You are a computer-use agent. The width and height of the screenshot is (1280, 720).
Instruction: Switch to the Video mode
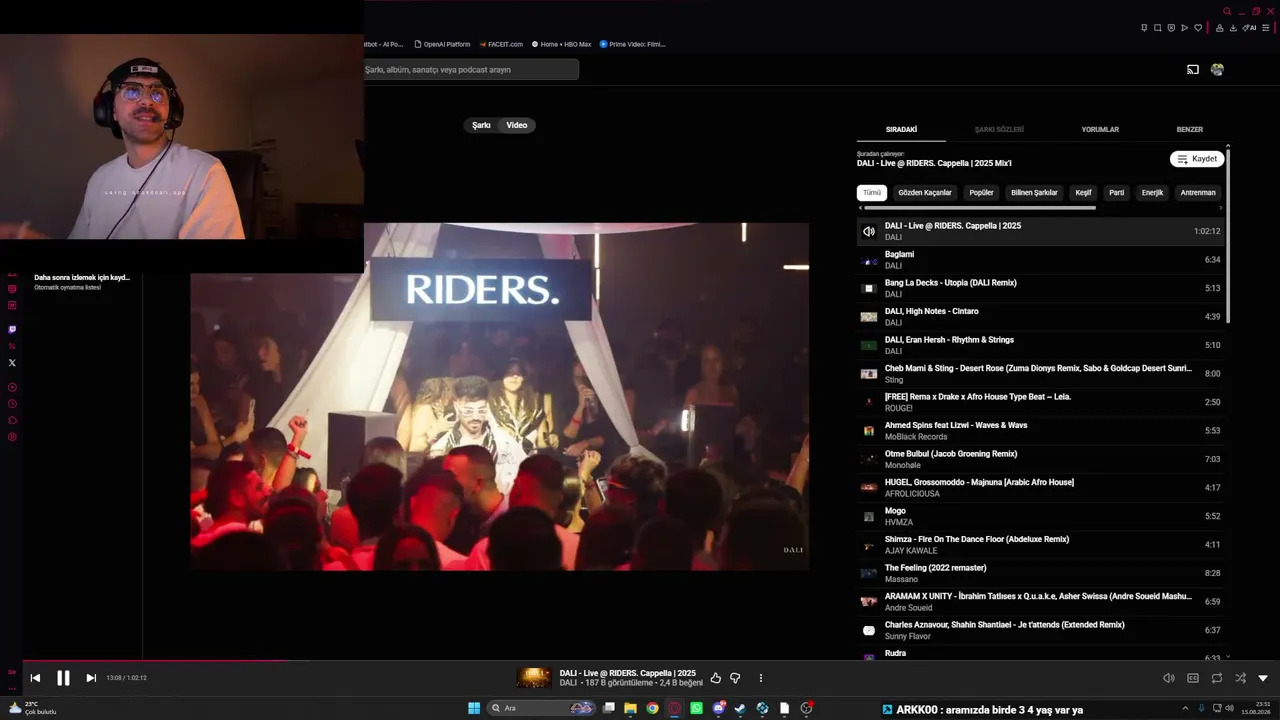pos(517,125)
